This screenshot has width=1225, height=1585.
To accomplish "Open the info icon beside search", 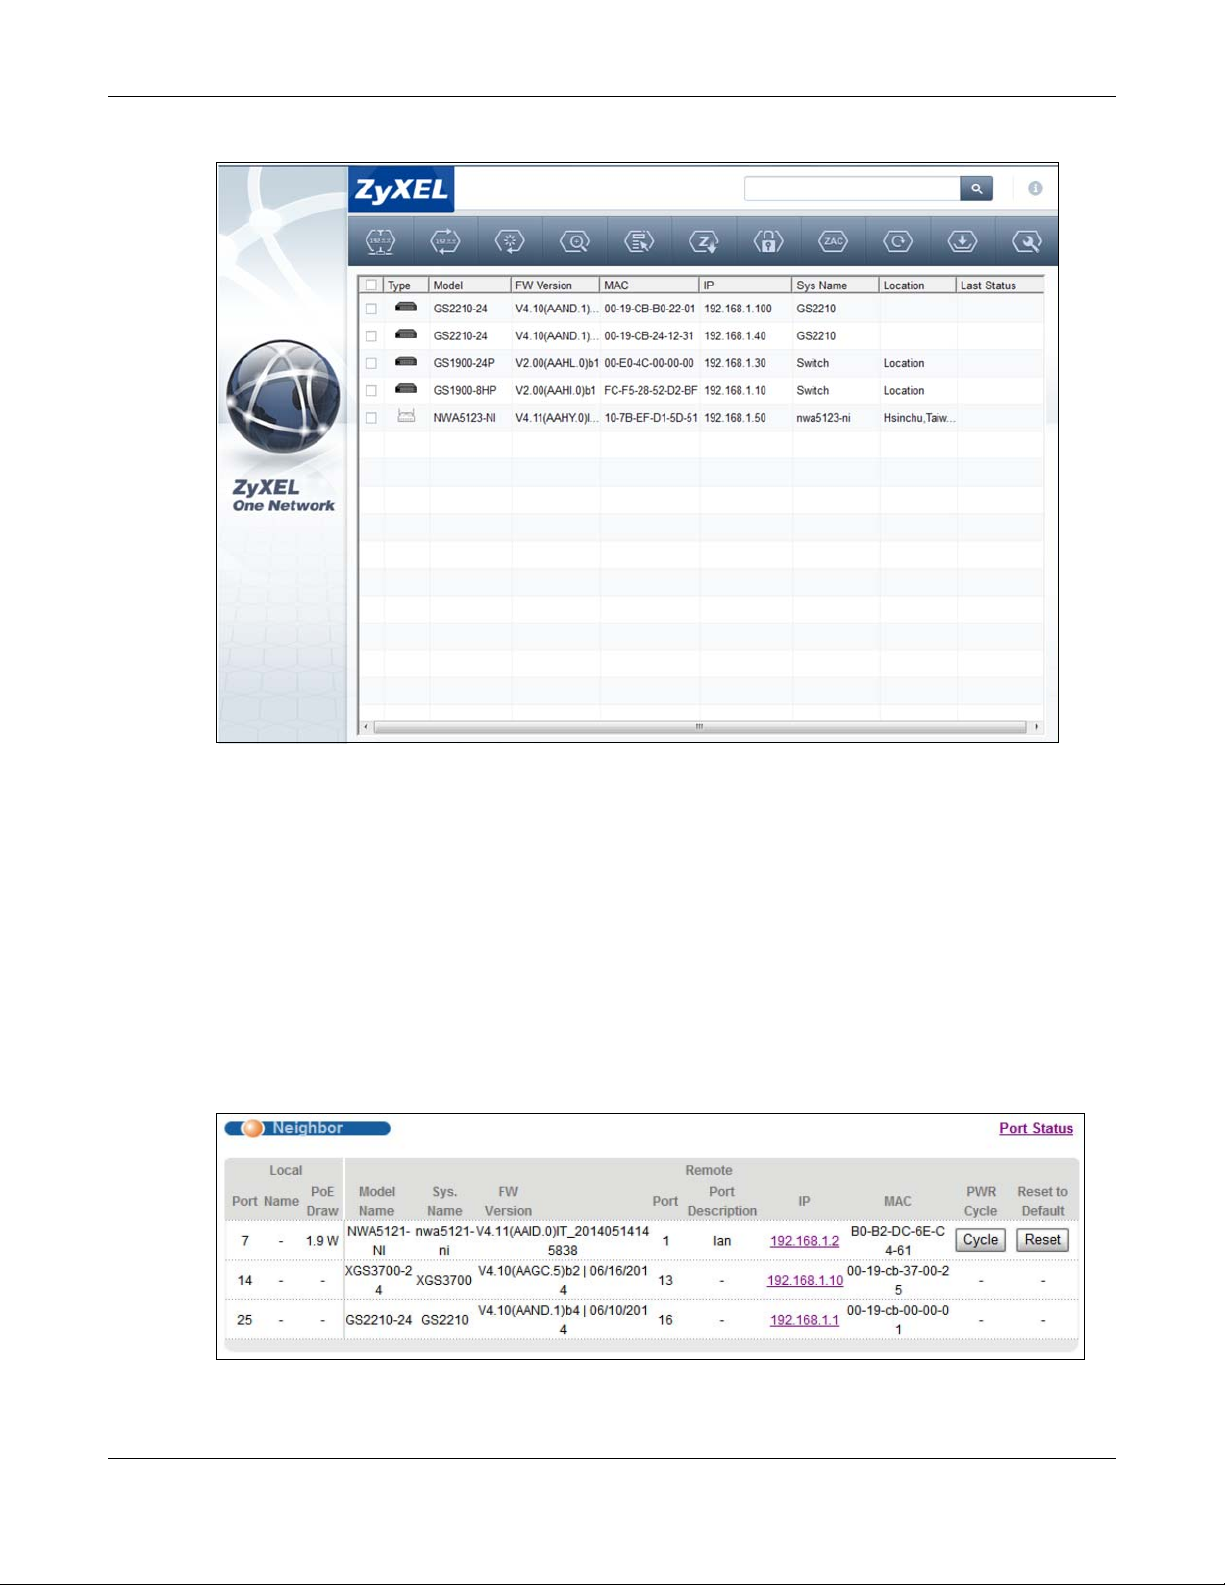I will (1035, 188).
